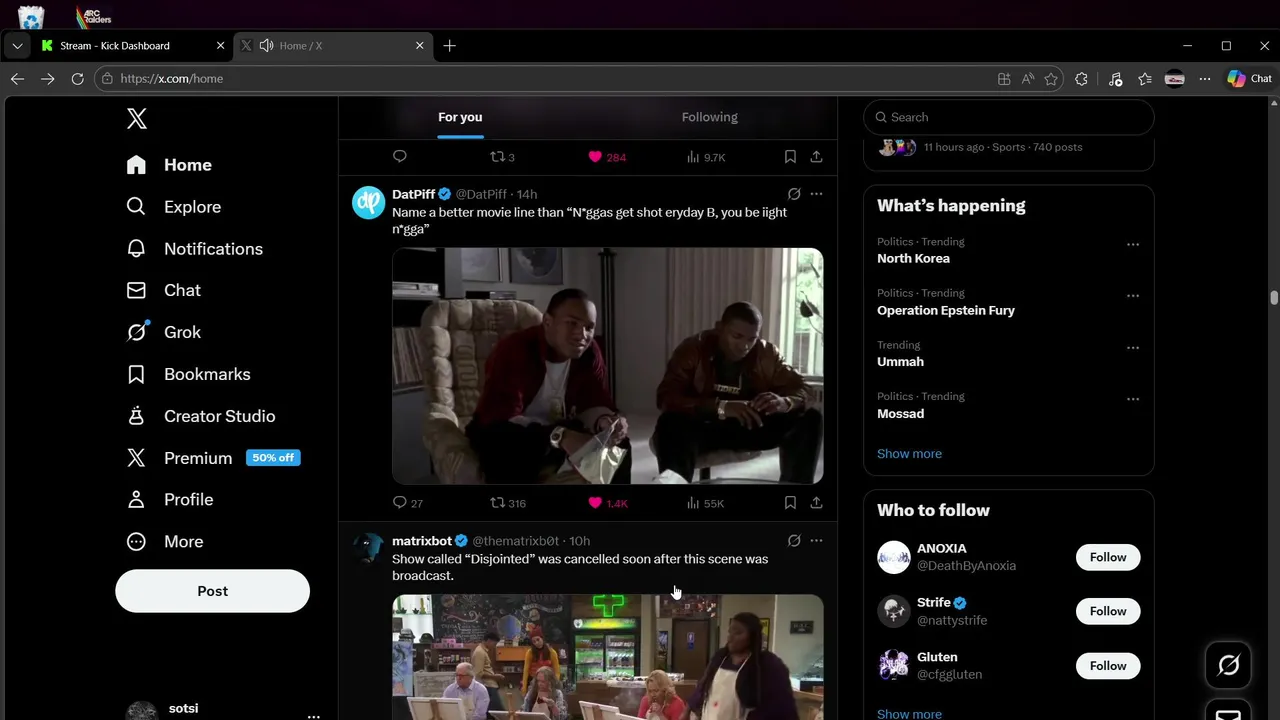Open Grok in the sidebar
The width and height of the screenshot is (1280, 720).
click(x=164, y=332)
